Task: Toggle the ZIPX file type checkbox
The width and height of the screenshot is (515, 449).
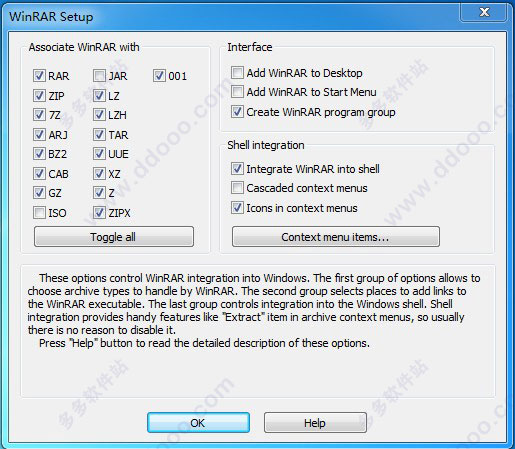Action: pyautogui.click(x=99, y=212)
